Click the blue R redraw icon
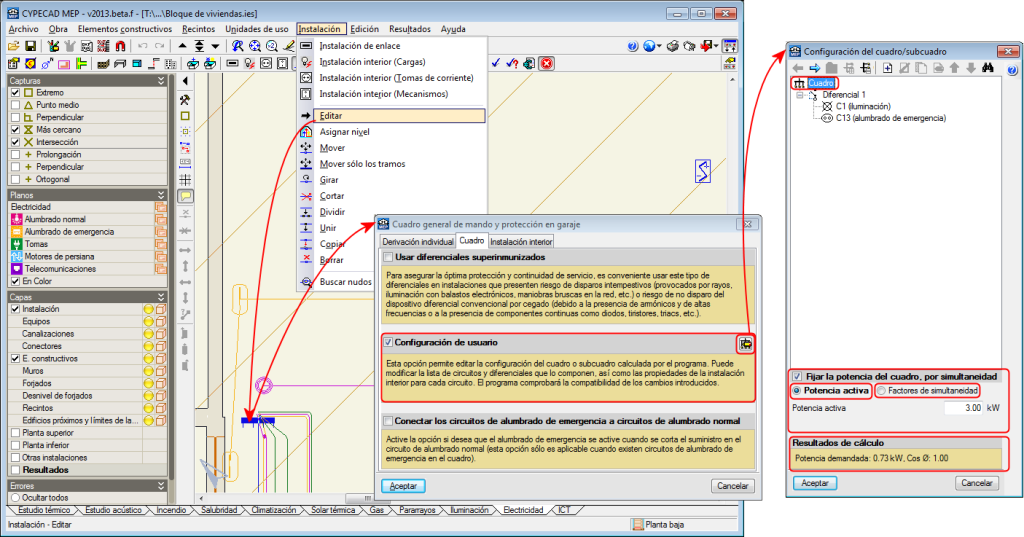The image size is (1024, 537). pyautogui.click(x=238, y=46)
